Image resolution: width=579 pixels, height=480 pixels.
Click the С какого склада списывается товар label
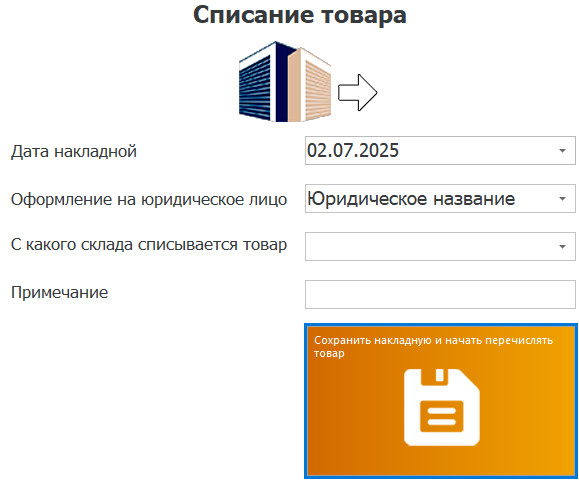149,244
